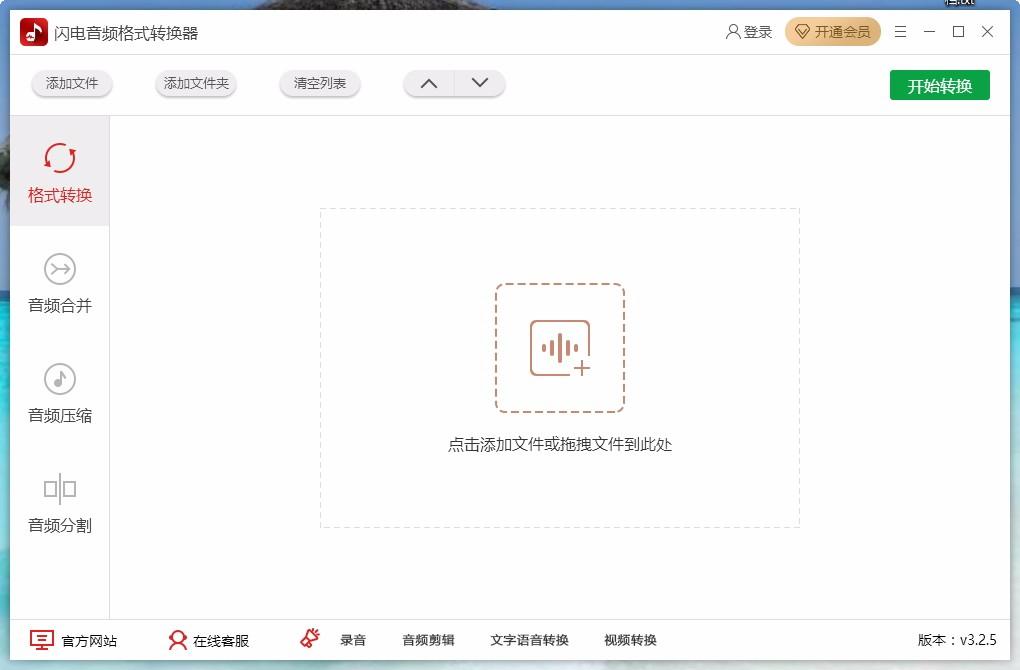Click 点击添加文件或拖拽文件到此处 text
Image resolution: width=1020 pixels, height=670 pixels.
559,445
